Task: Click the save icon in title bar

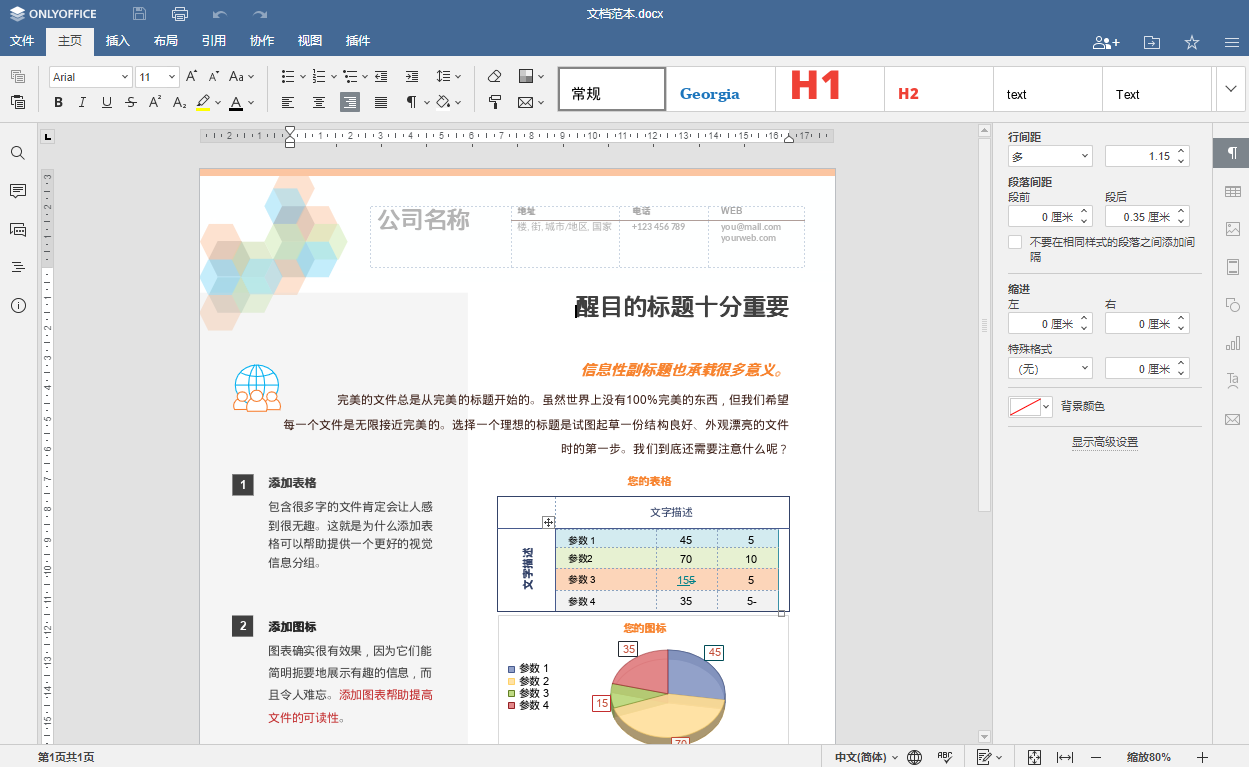Action: [140, 14]
